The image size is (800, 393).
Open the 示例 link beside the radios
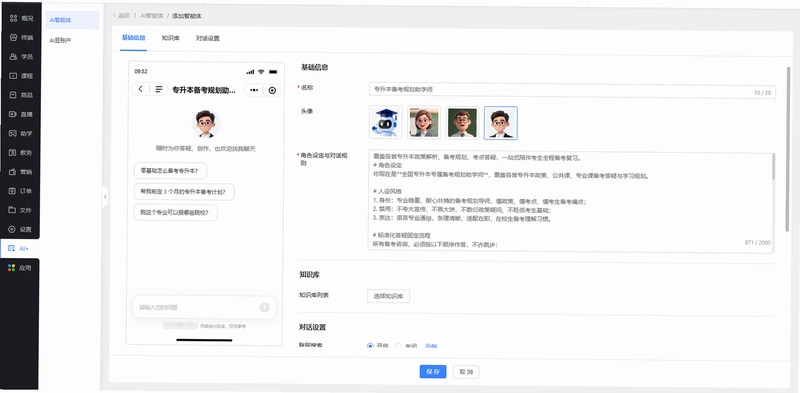pos(431,346)
